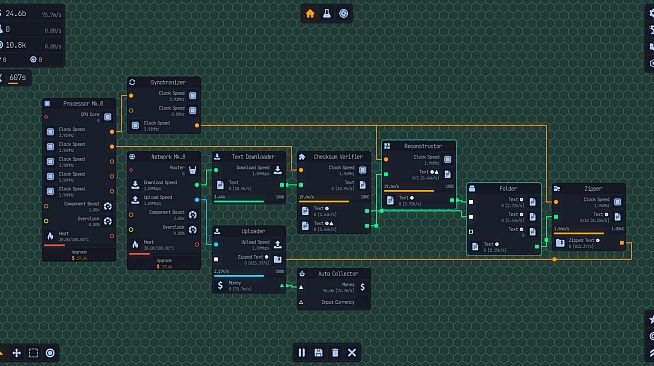Click Zipper Zipped Text orange output port

click(x=622, y=243)
